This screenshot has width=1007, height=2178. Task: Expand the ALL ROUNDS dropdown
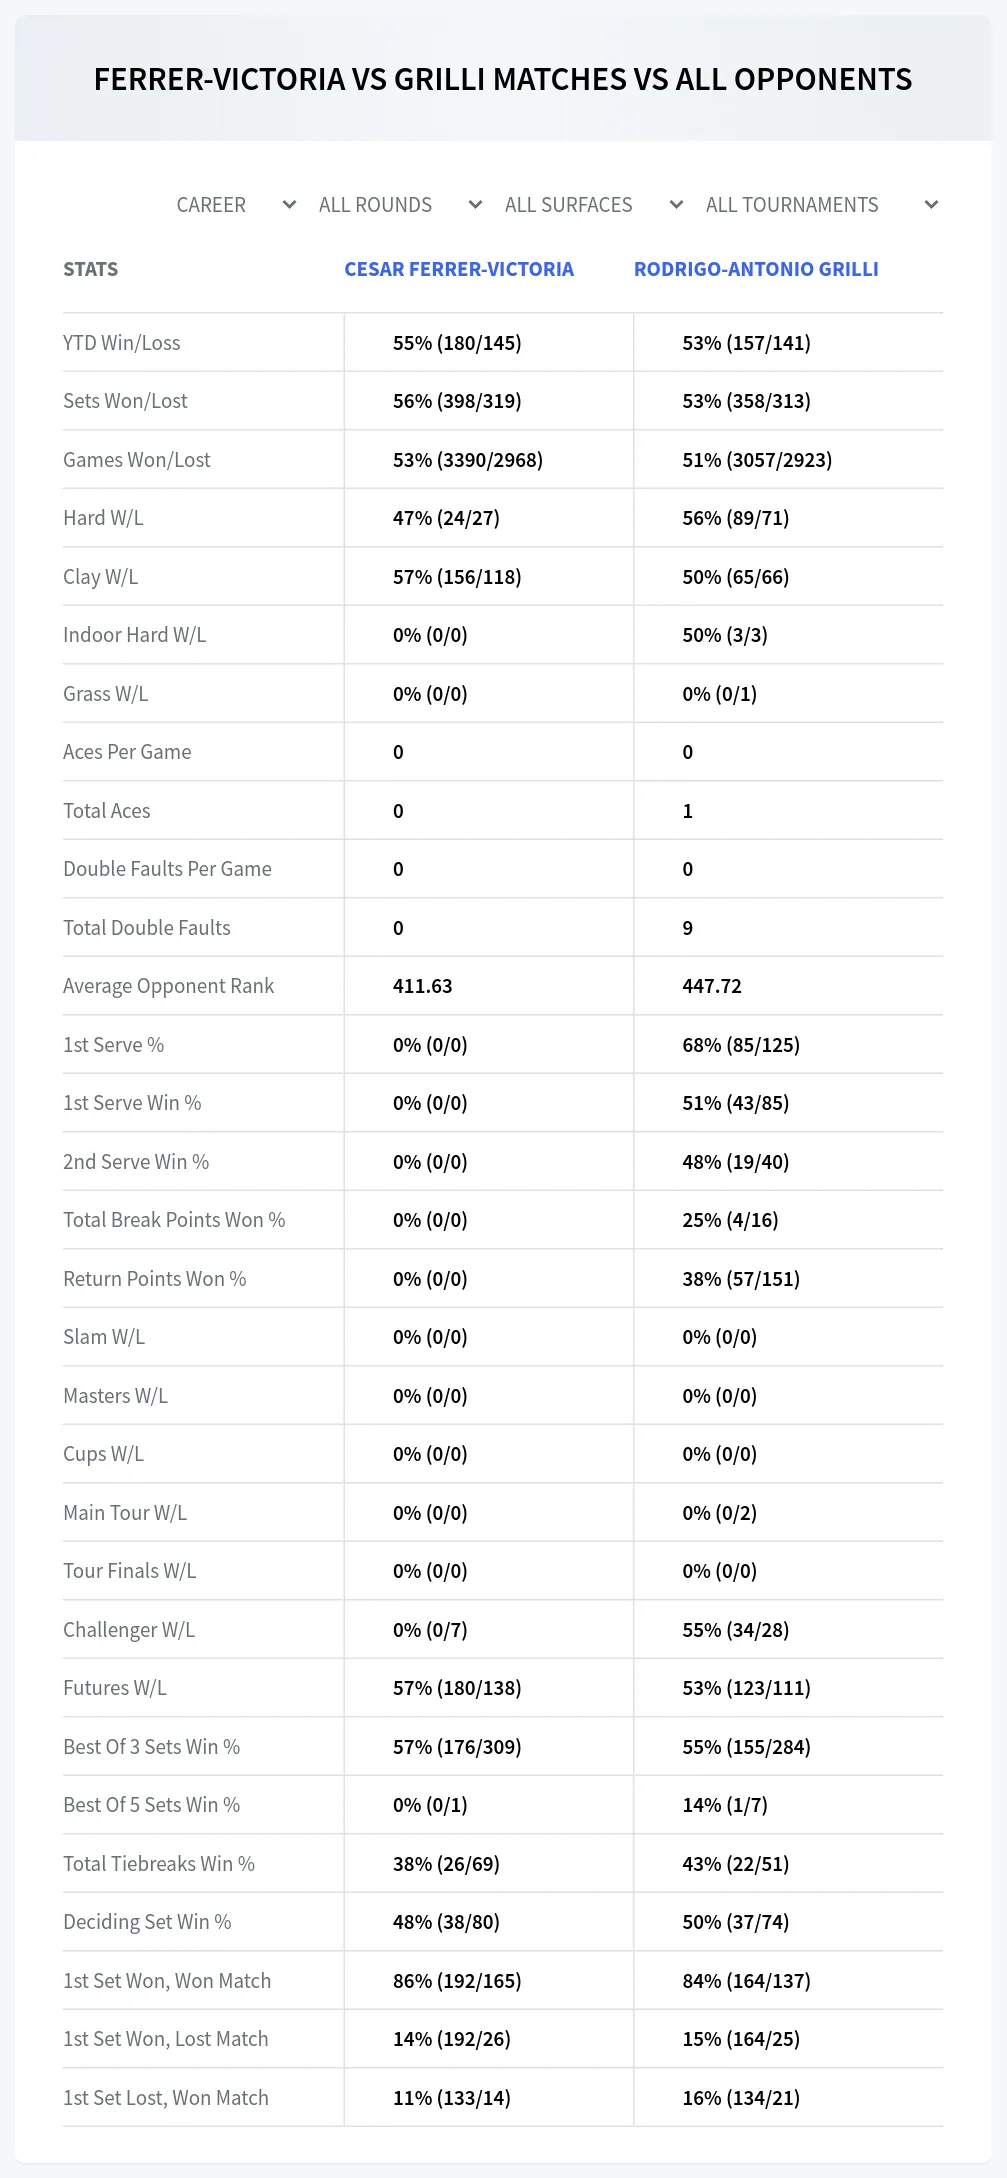pyautogui.click(x=400, y=205)
